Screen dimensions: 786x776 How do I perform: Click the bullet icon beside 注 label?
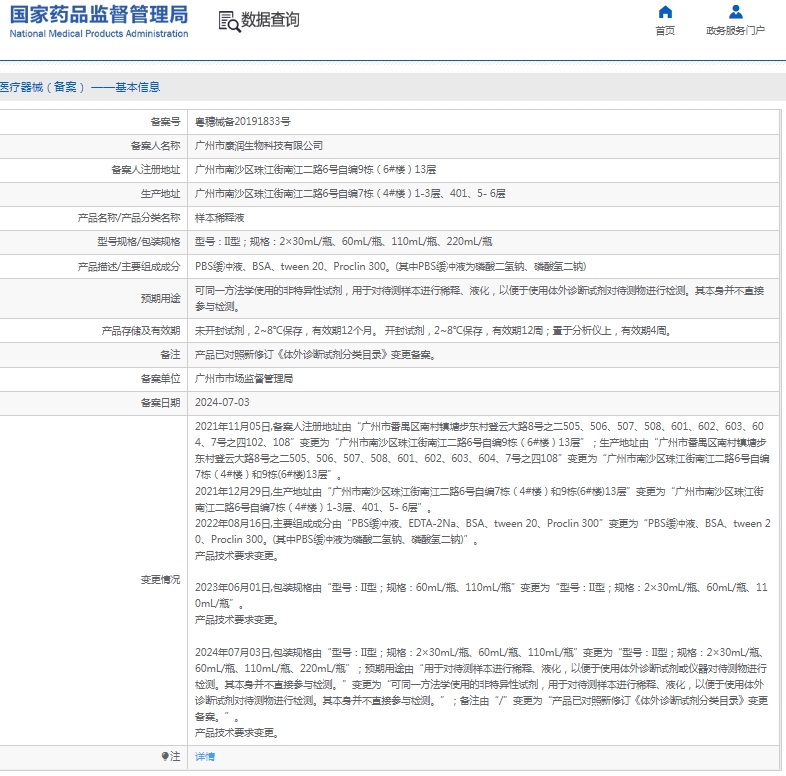pyautogui.click(x=165, y=756)
